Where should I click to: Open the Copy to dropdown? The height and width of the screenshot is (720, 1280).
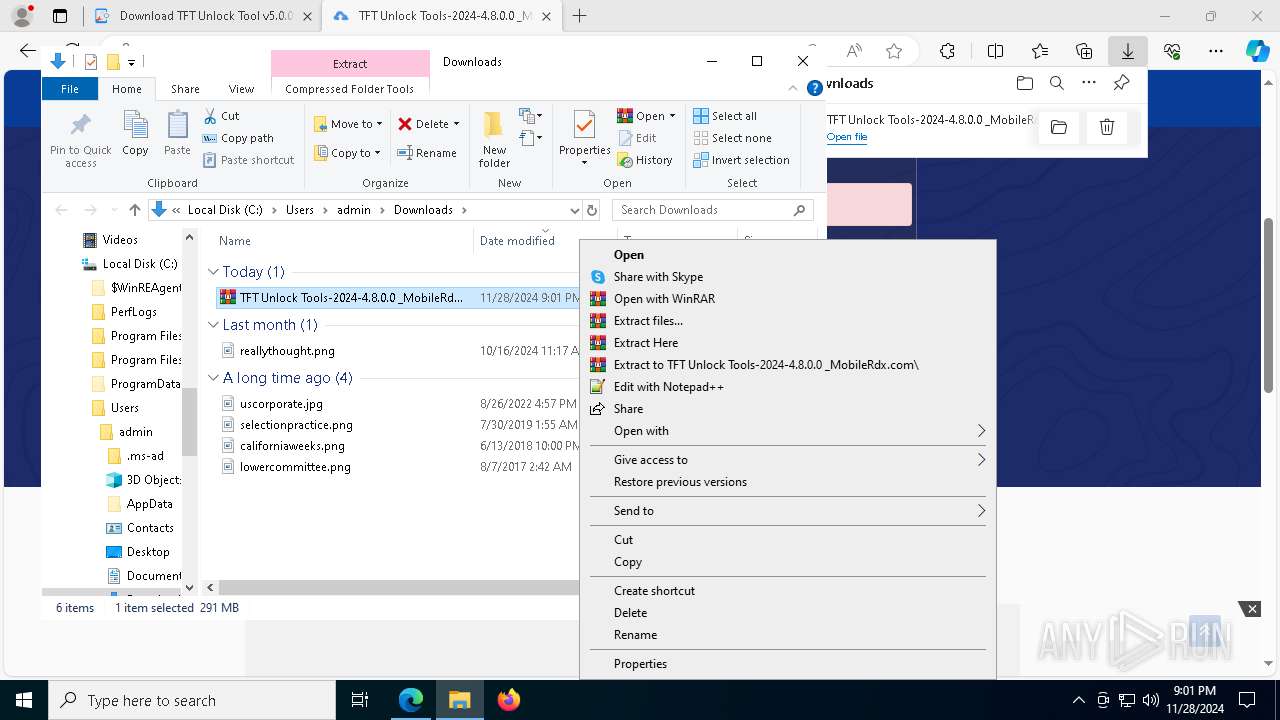(x=348, y=153)
